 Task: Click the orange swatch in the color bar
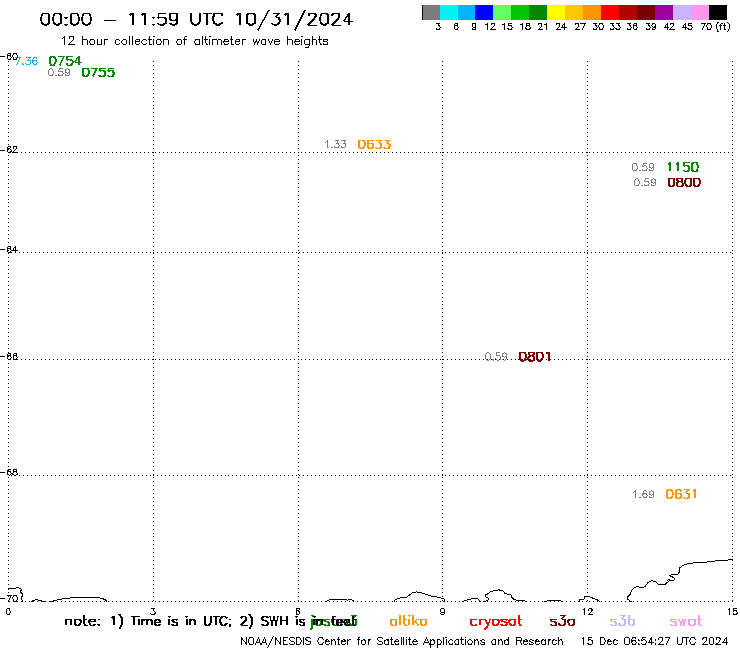click(x=592, y=12)
